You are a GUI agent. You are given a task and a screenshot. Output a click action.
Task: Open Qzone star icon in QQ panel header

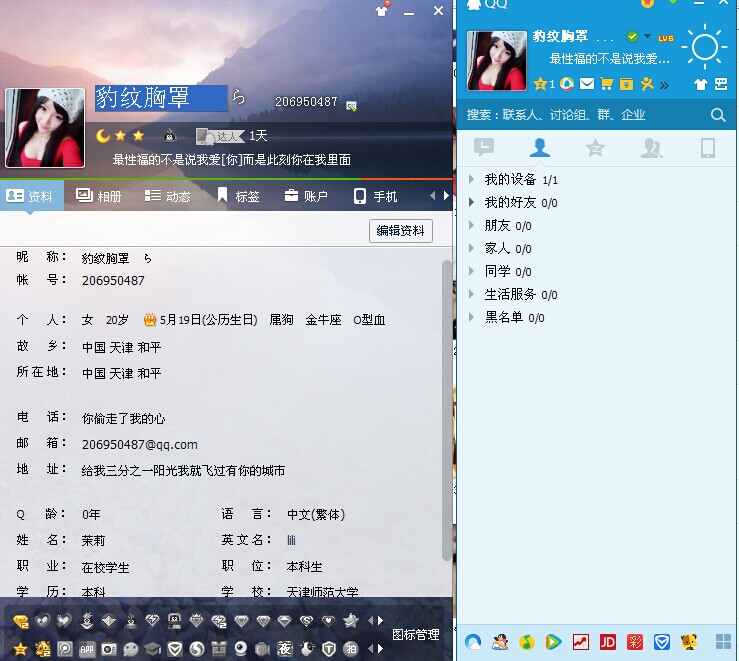click(x=540, y=84)
